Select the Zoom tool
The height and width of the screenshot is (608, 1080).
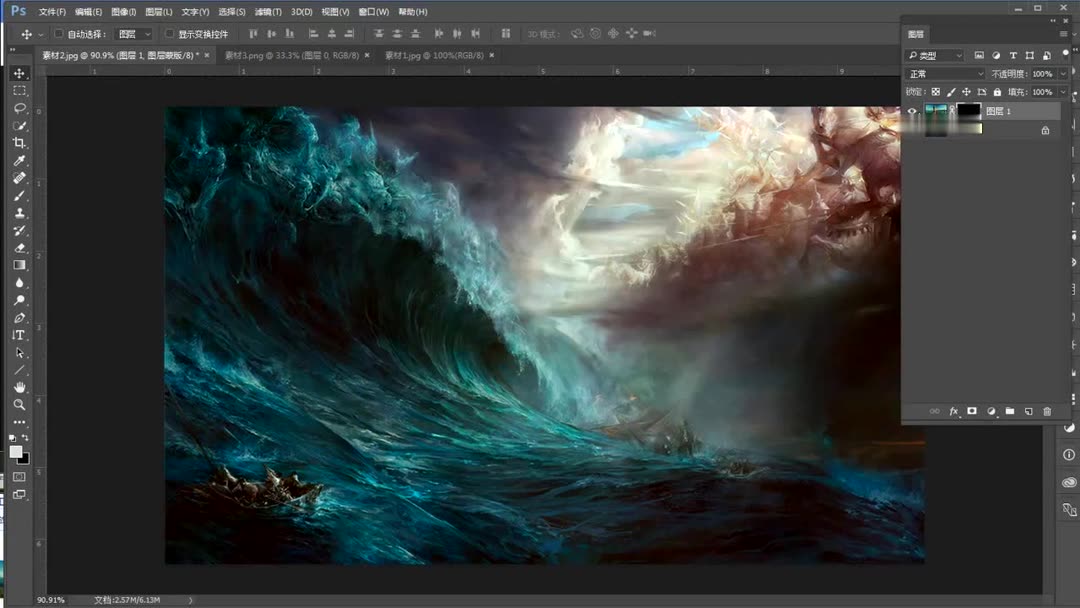tap(20, 404)
